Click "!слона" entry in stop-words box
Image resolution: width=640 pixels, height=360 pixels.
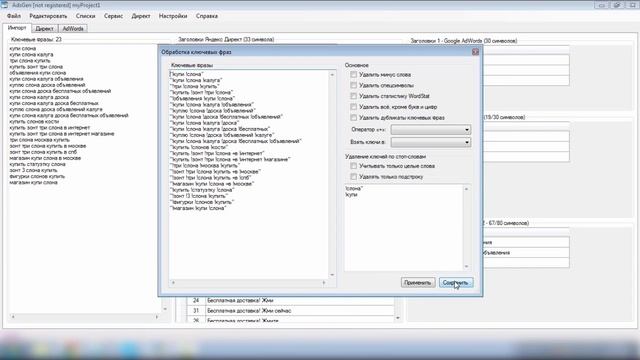pyautogui.click(x=354, y=189)
